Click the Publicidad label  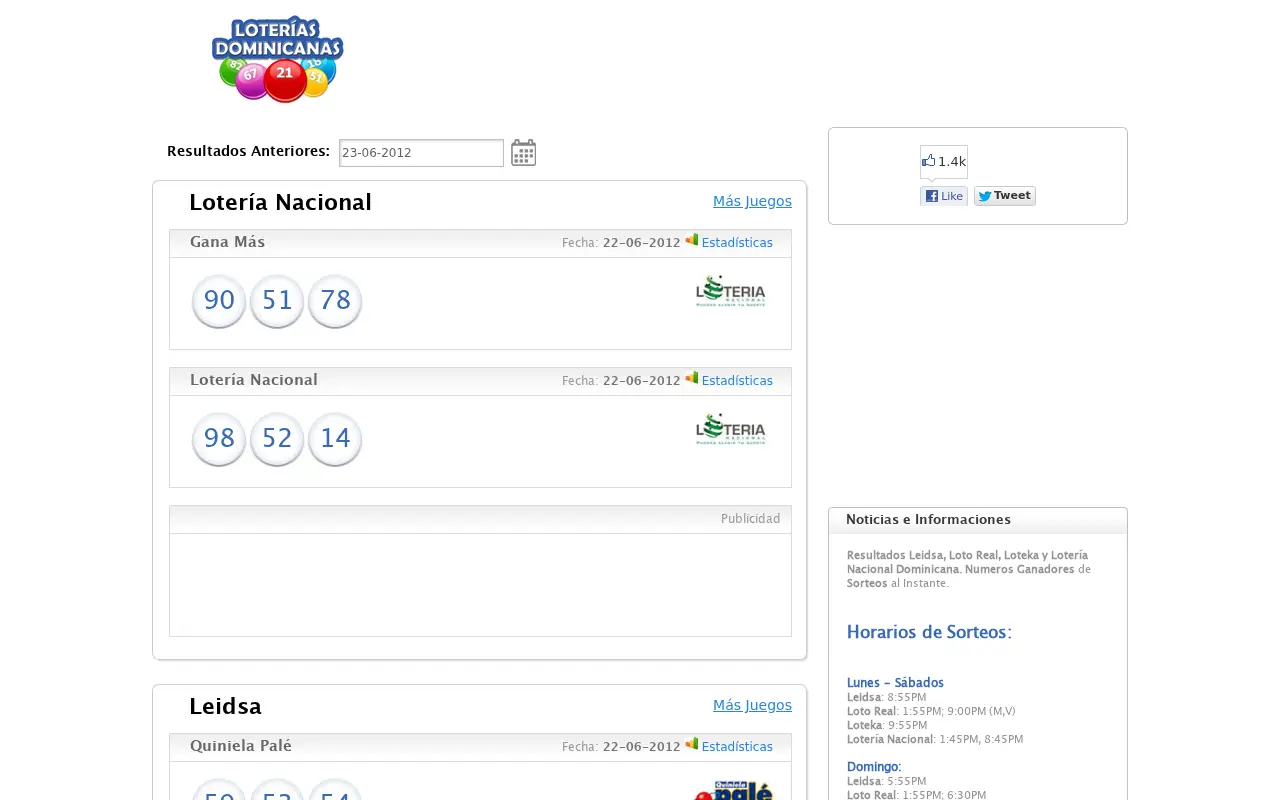(750, 519)
